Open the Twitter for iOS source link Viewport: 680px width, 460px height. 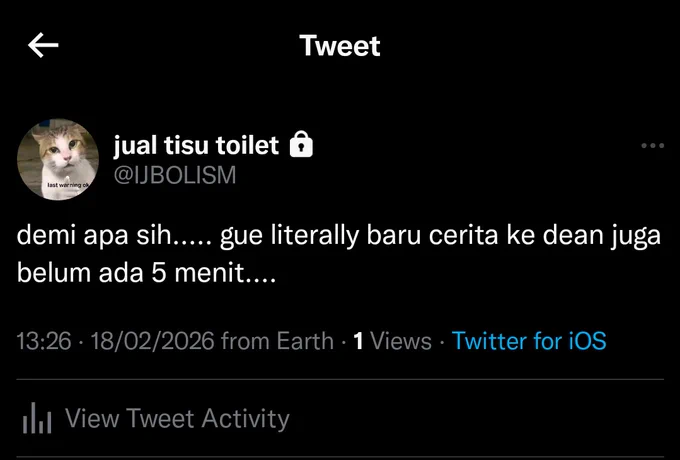(x=529, y=341)
